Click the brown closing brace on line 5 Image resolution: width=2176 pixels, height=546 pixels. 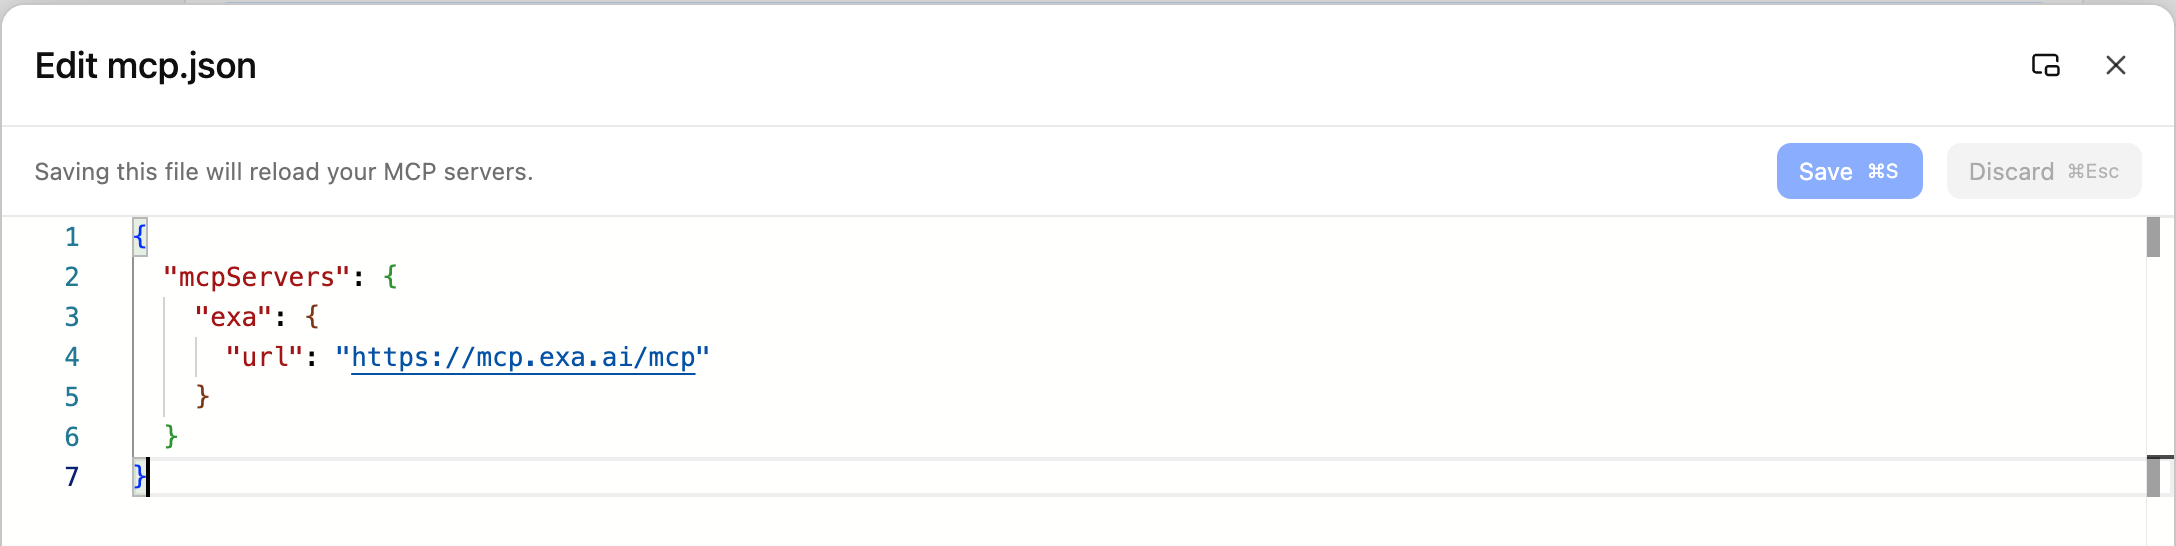tap(202, 396)
